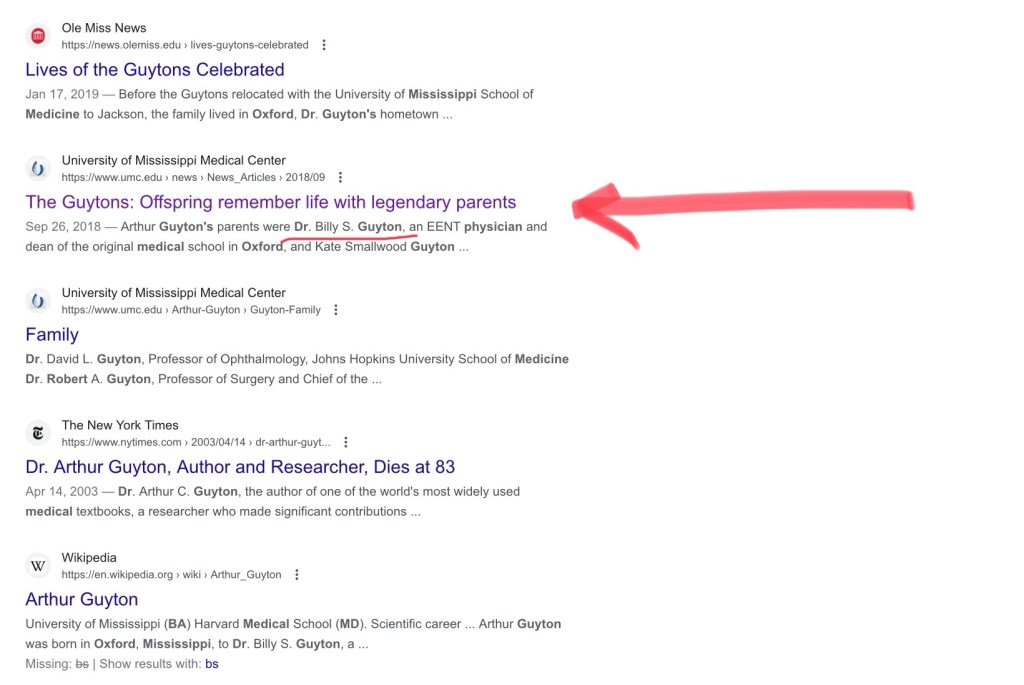Open the three-dot menu for the New York Times result

pyautogui.click(x=346, y=442)
